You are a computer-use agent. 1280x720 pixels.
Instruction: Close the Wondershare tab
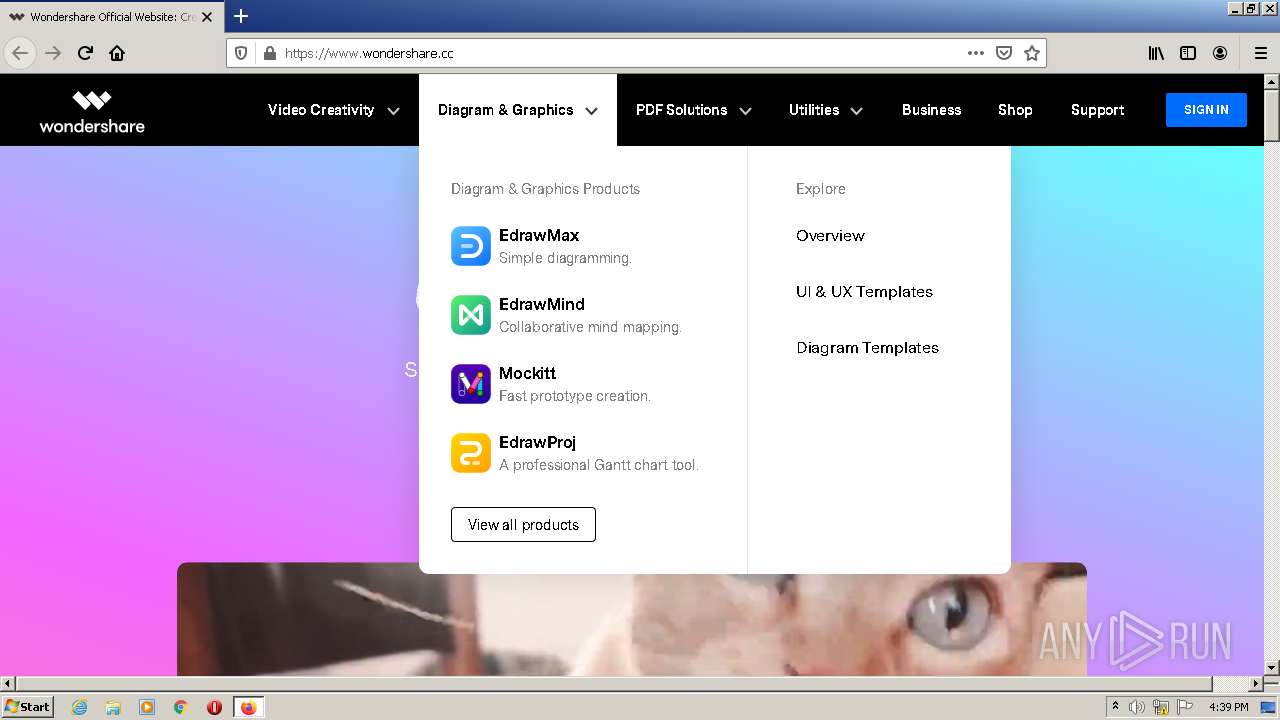click(207, 17)
